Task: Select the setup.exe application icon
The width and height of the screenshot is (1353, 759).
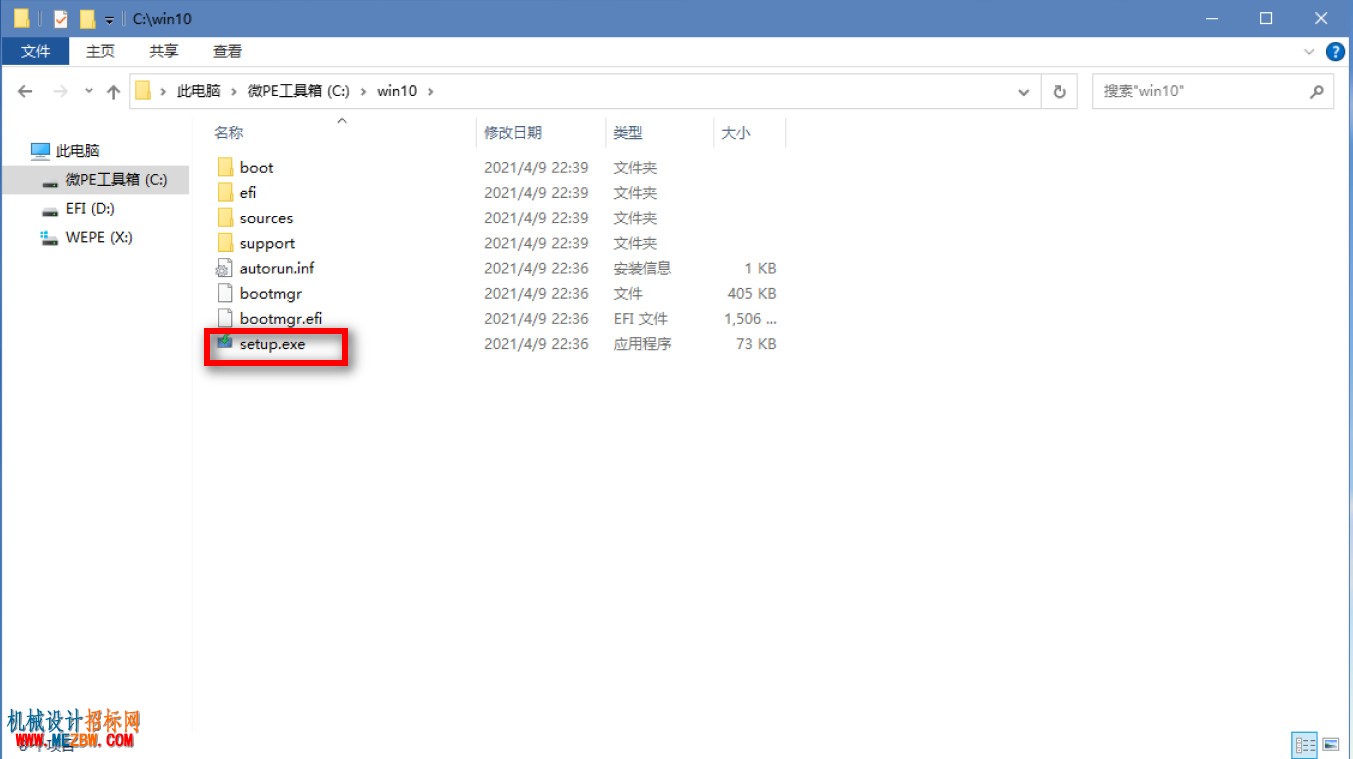Action: tap(224, 343)
